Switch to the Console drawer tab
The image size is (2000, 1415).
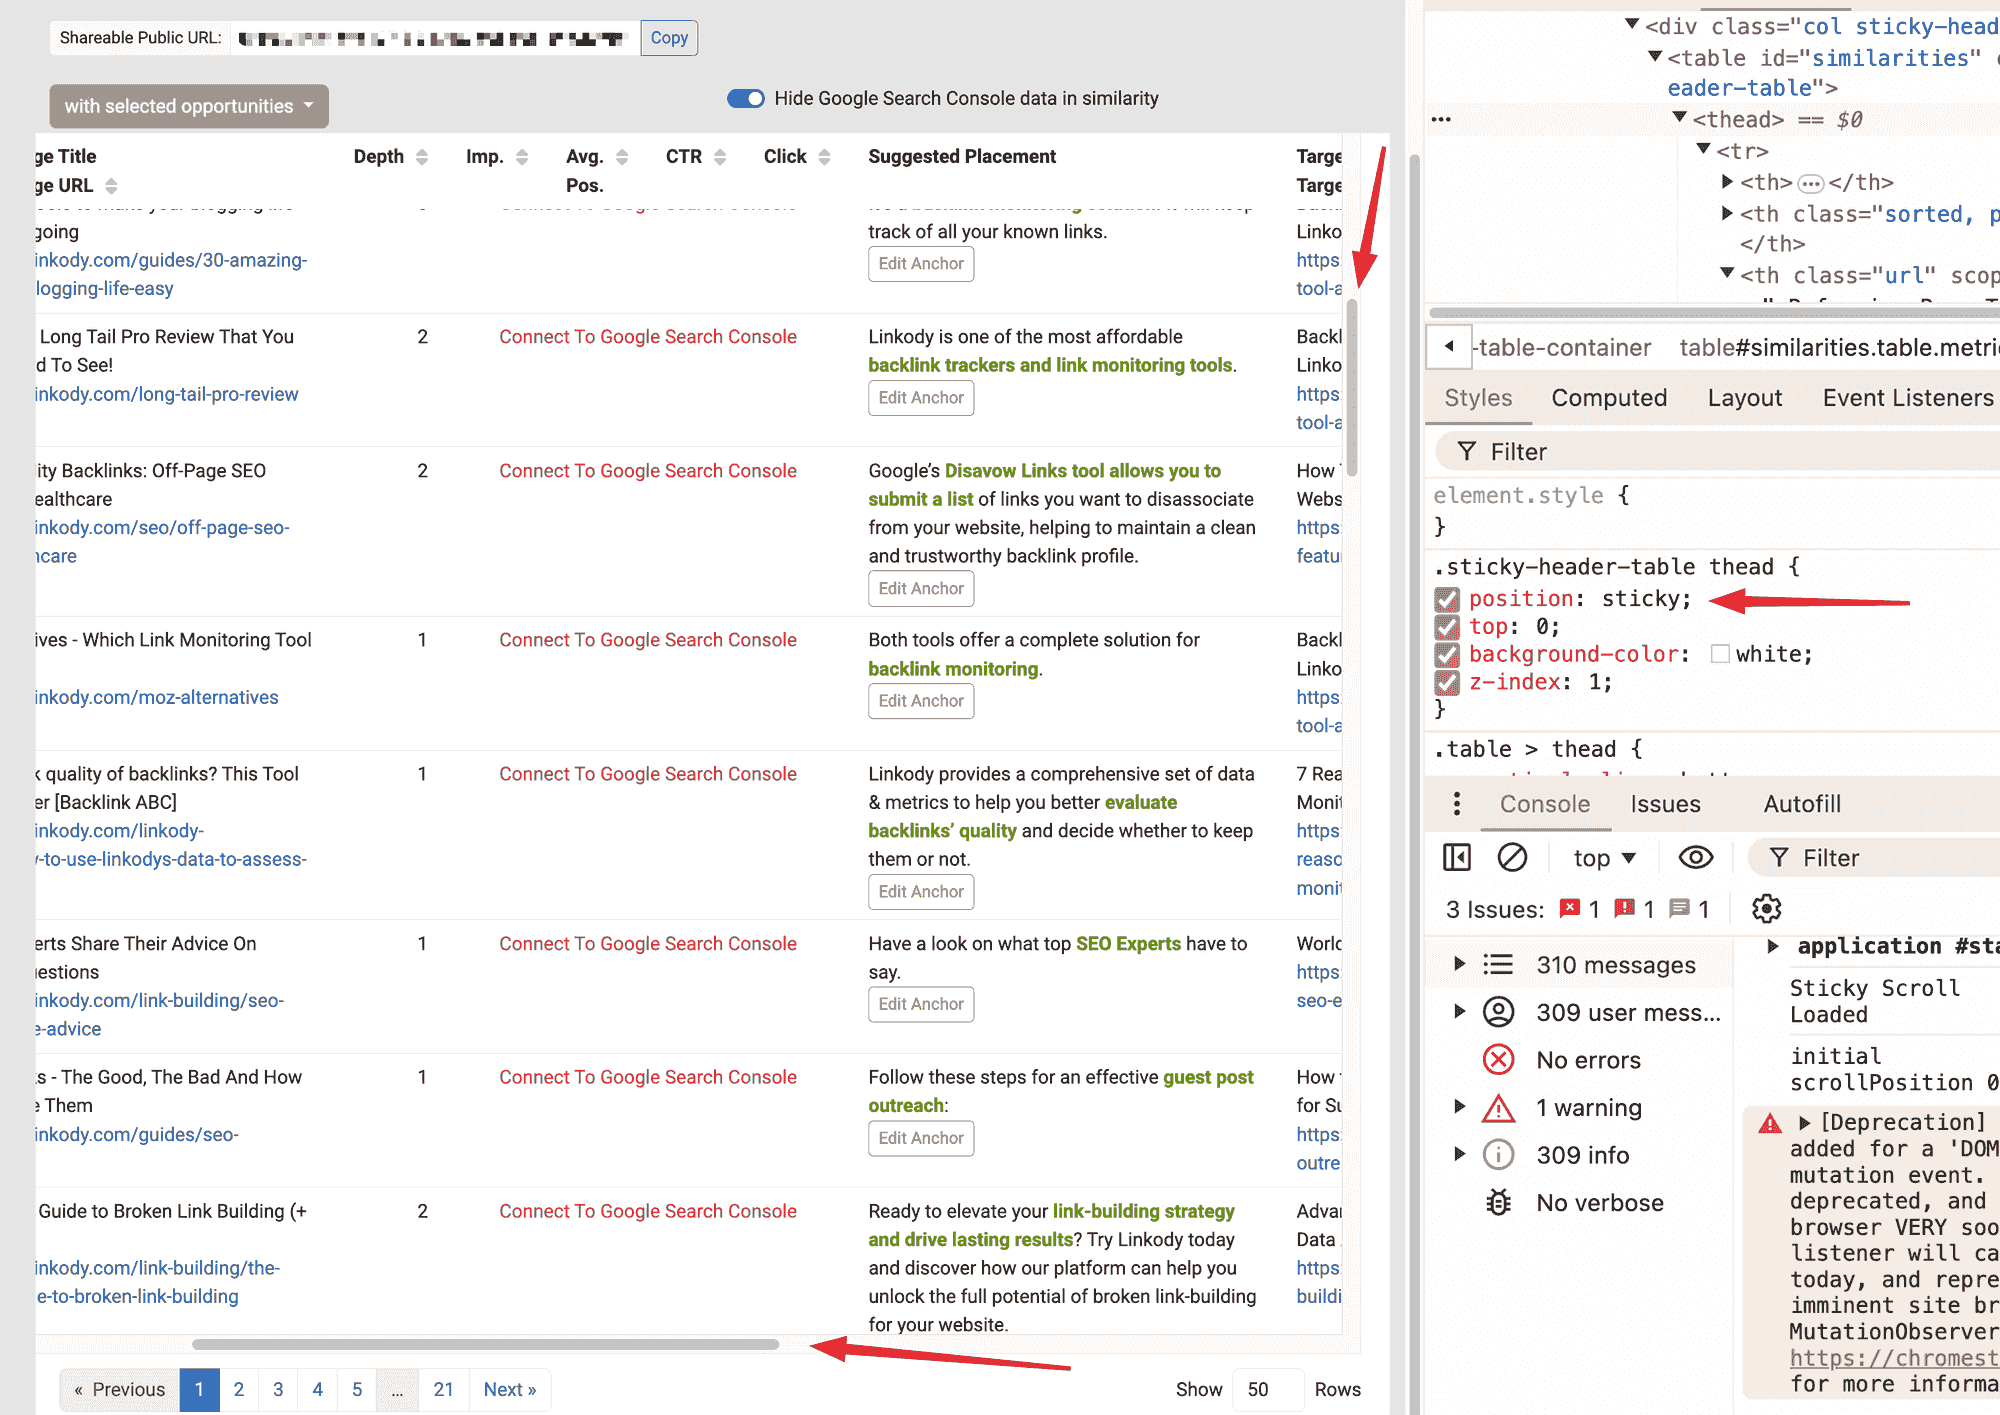[x=1545, y=804]
